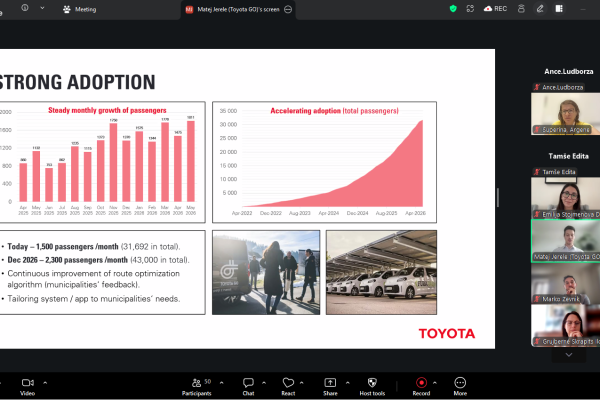Open the Participants panel

196,387
